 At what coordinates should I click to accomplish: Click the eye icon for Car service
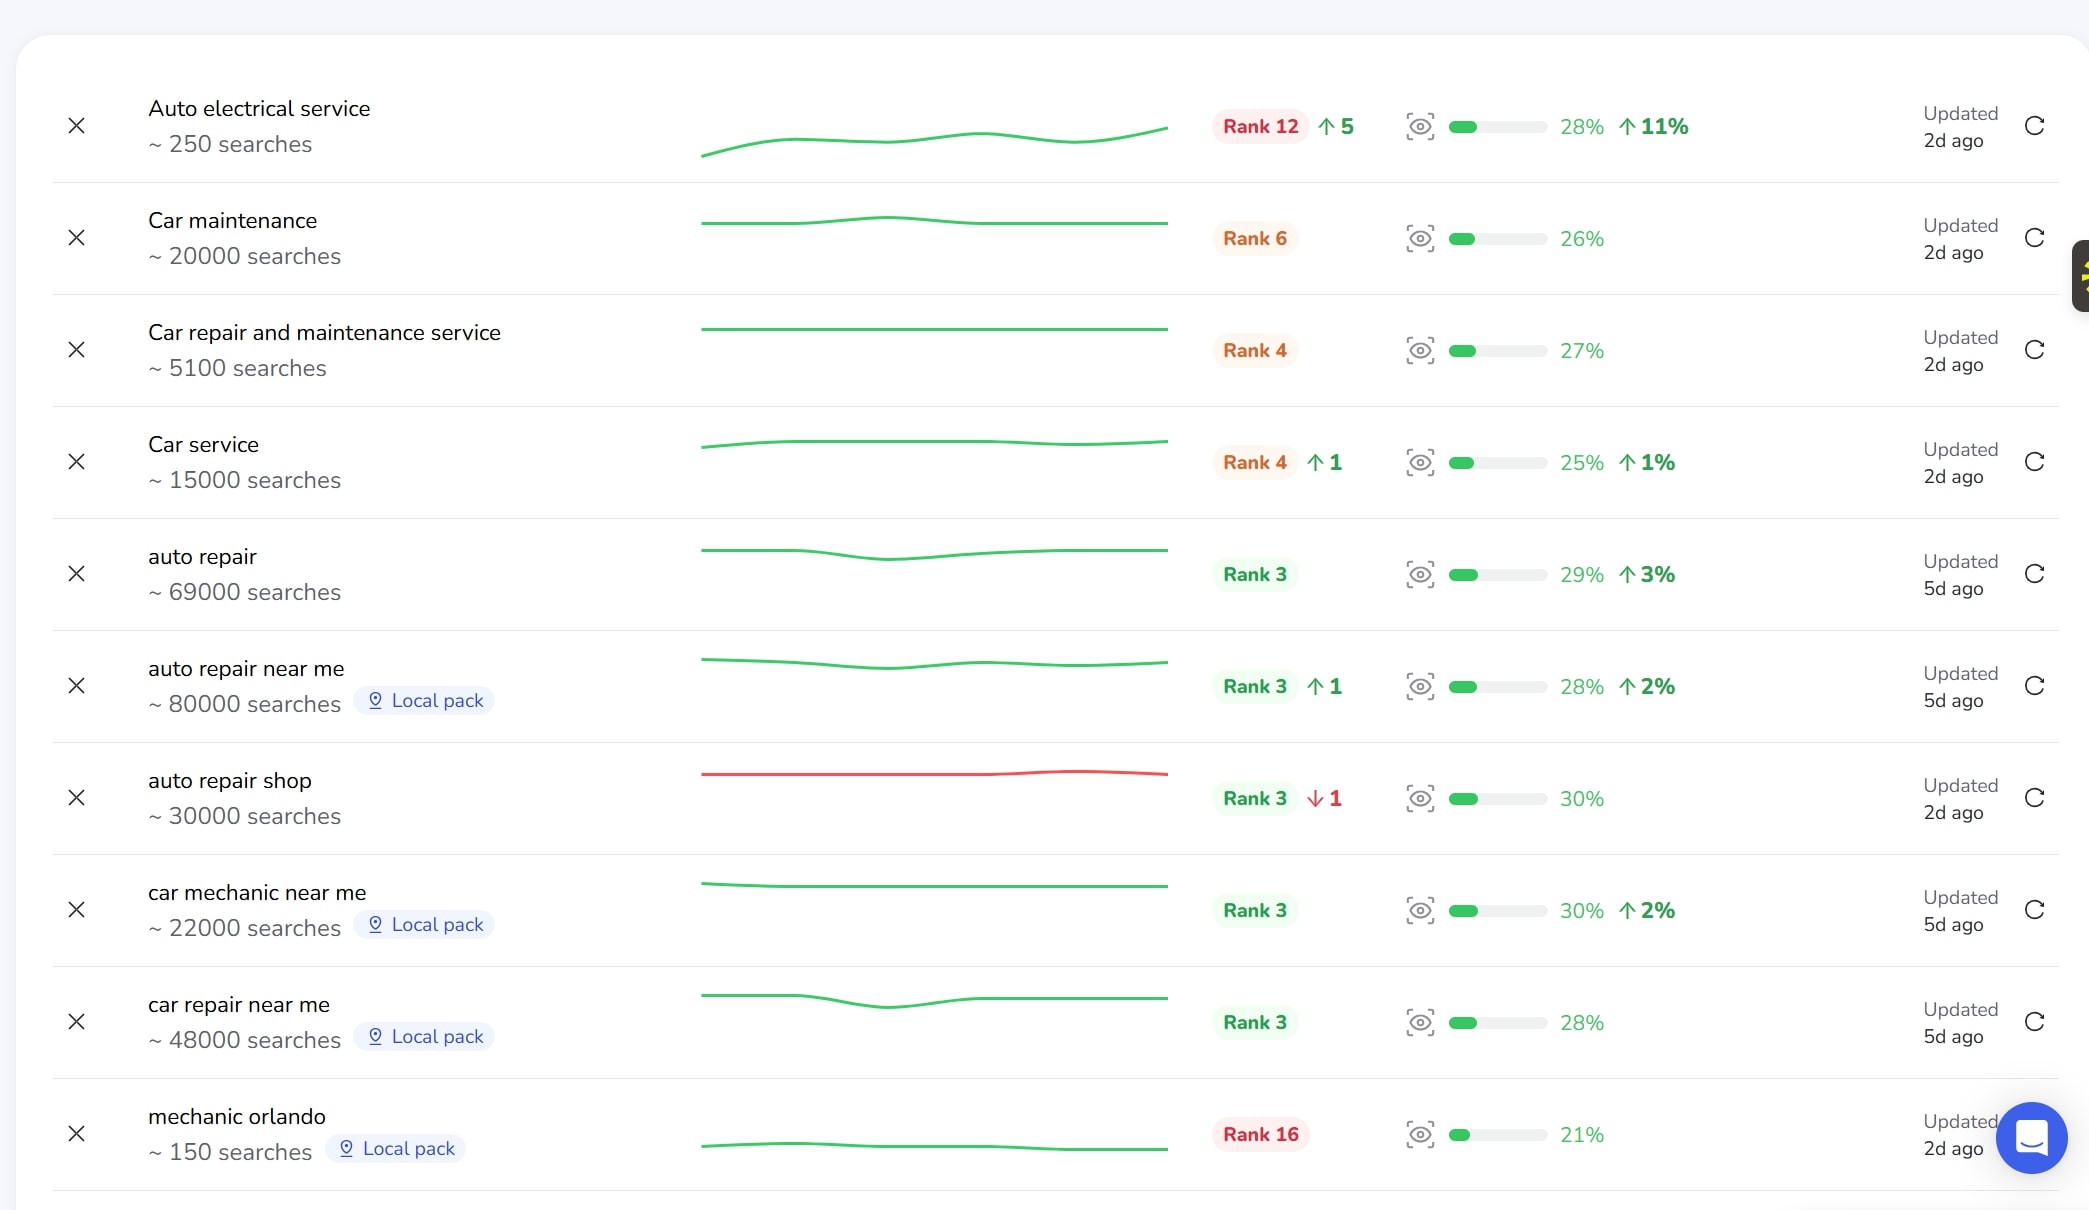click(x=1420, y=462)
